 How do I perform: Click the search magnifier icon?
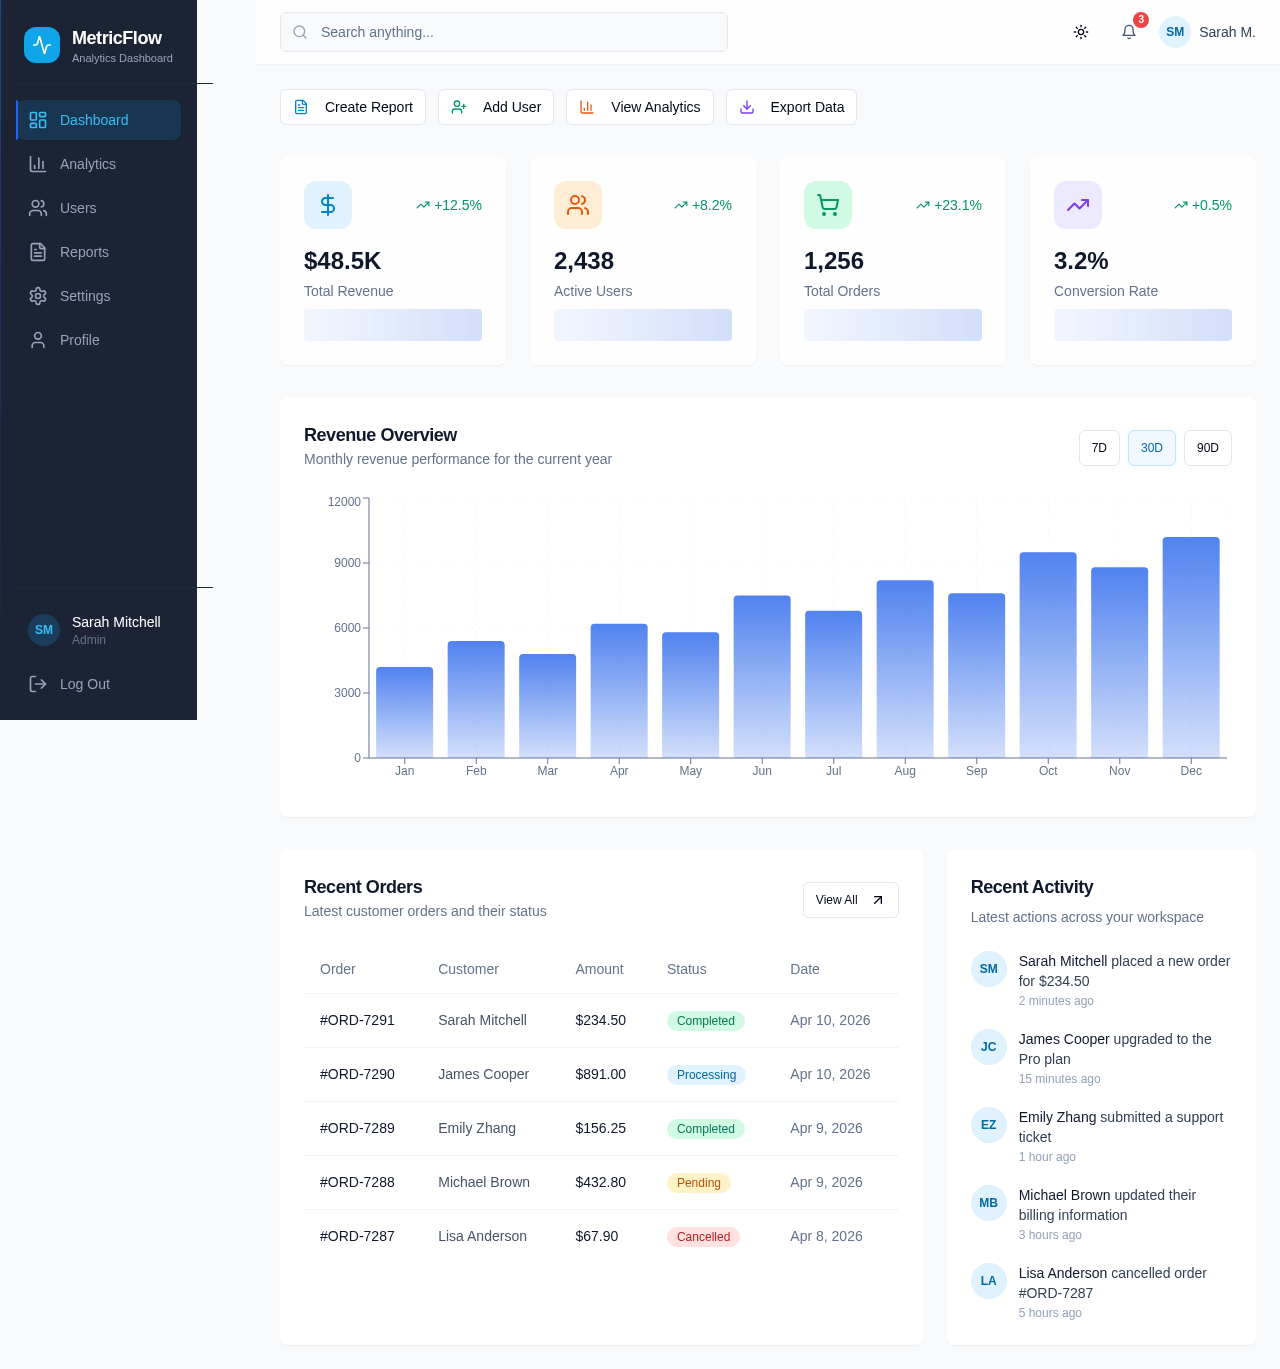click(300, 32)
